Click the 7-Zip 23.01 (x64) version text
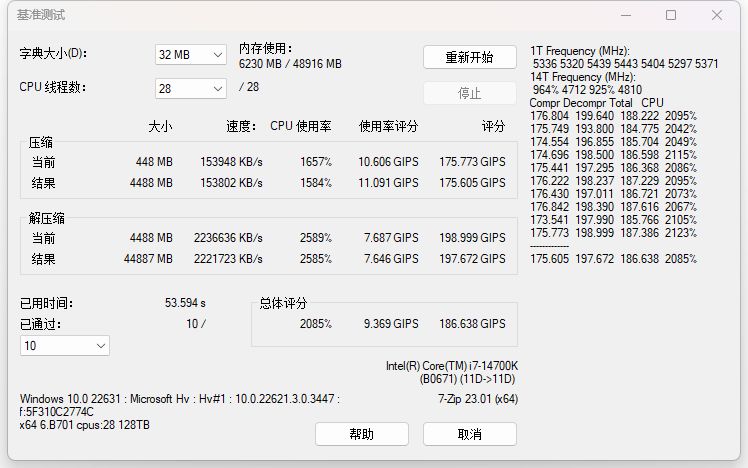Image resolution: width=748 pixels, height=468 pixels. click(477, 398)
